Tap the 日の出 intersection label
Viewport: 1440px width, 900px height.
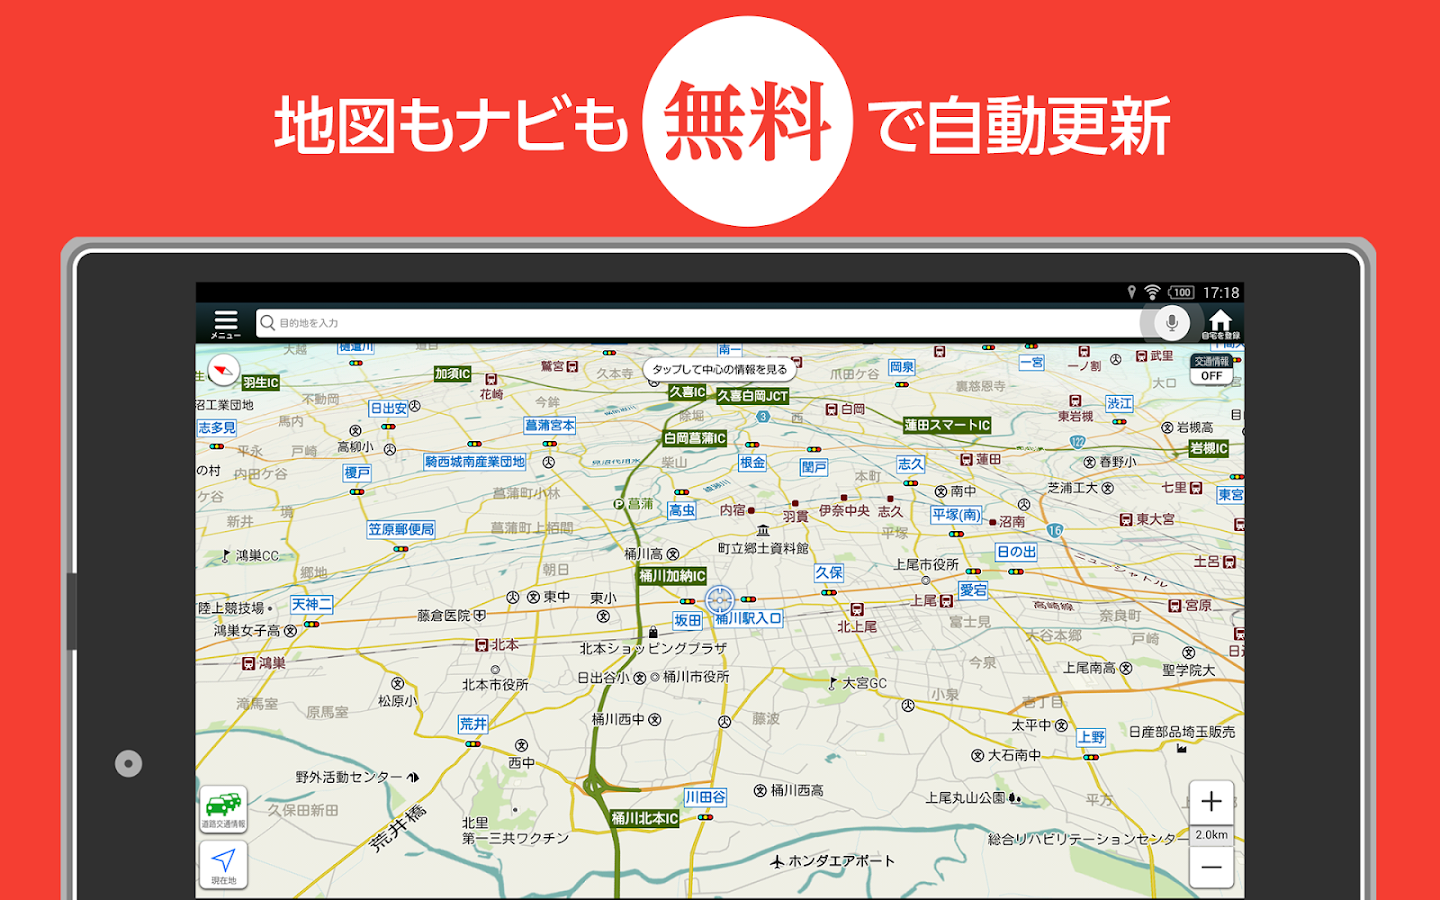click(1016, 552)
